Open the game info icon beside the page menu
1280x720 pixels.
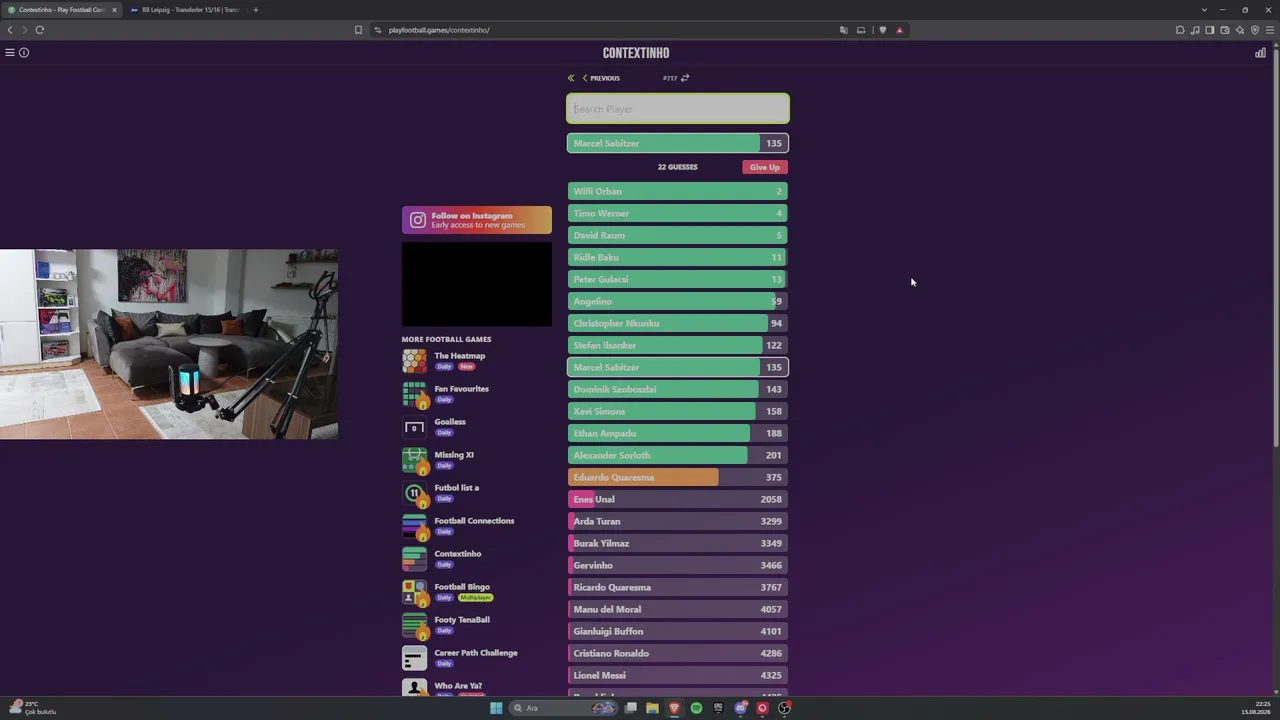[x=24, y=53]
